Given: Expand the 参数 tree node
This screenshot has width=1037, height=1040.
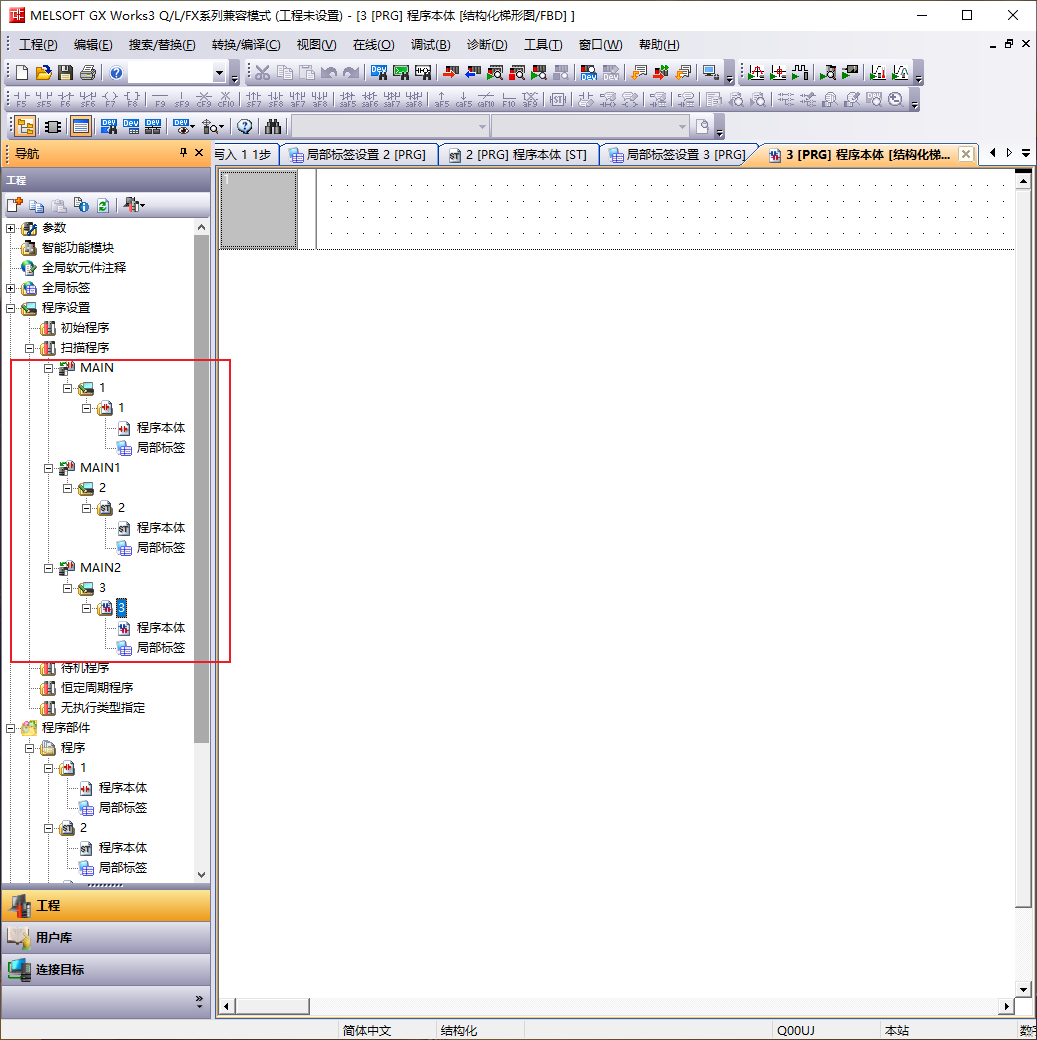Looking at the screenshot, I should pos(11,228).
